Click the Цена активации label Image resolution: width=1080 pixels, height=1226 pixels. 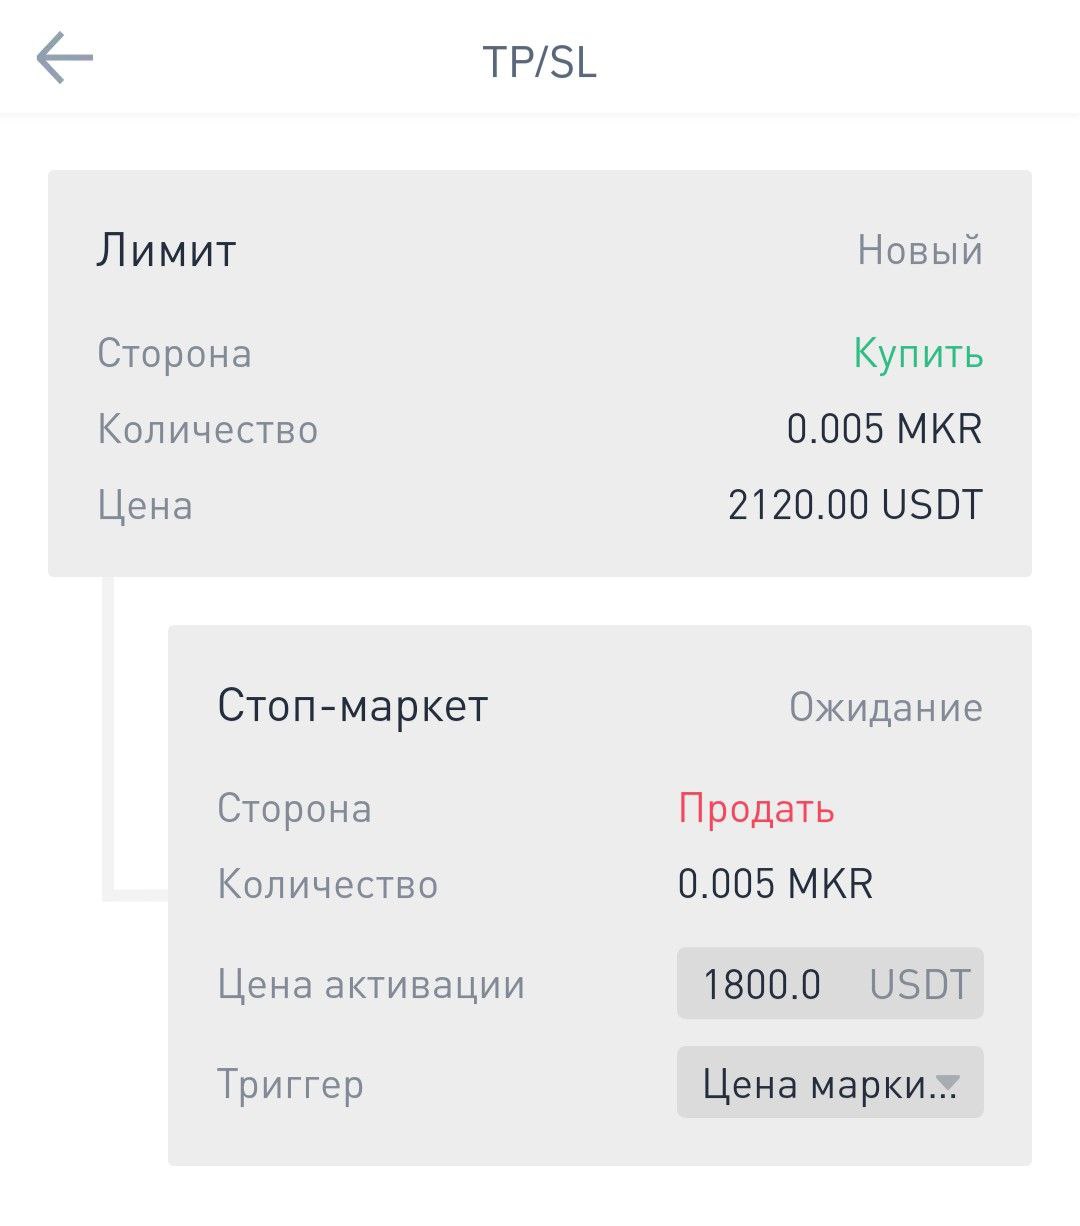click(x=371, y=984)
